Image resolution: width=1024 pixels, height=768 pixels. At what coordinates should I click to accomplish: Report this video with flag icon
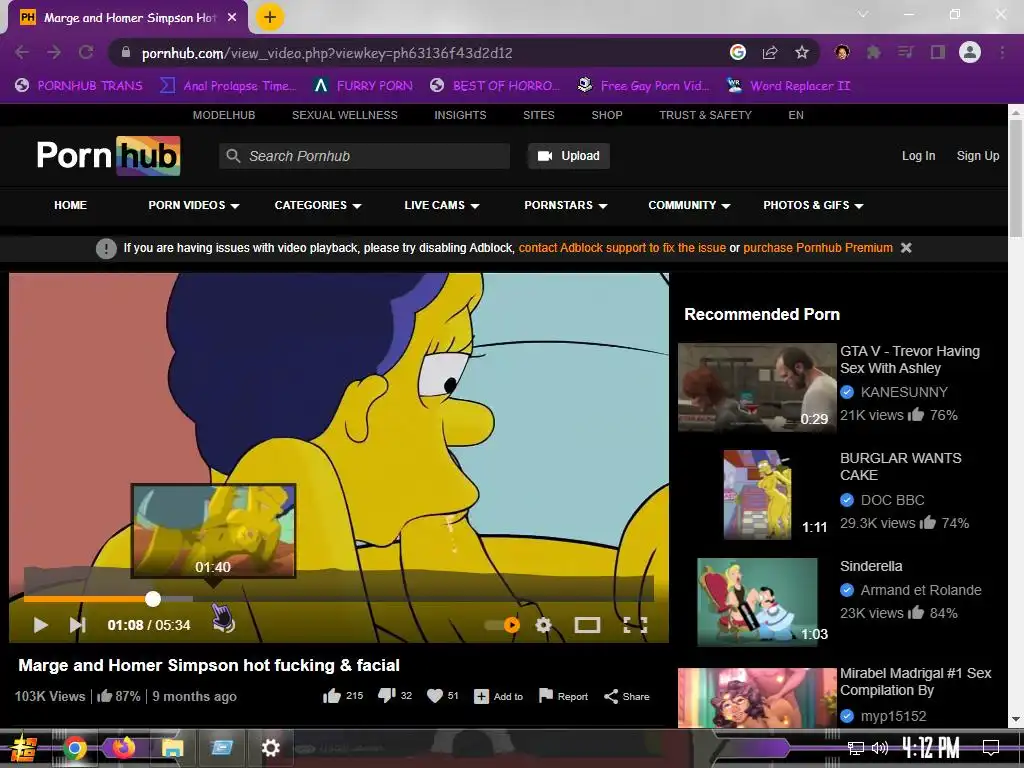tap(546, 696)
